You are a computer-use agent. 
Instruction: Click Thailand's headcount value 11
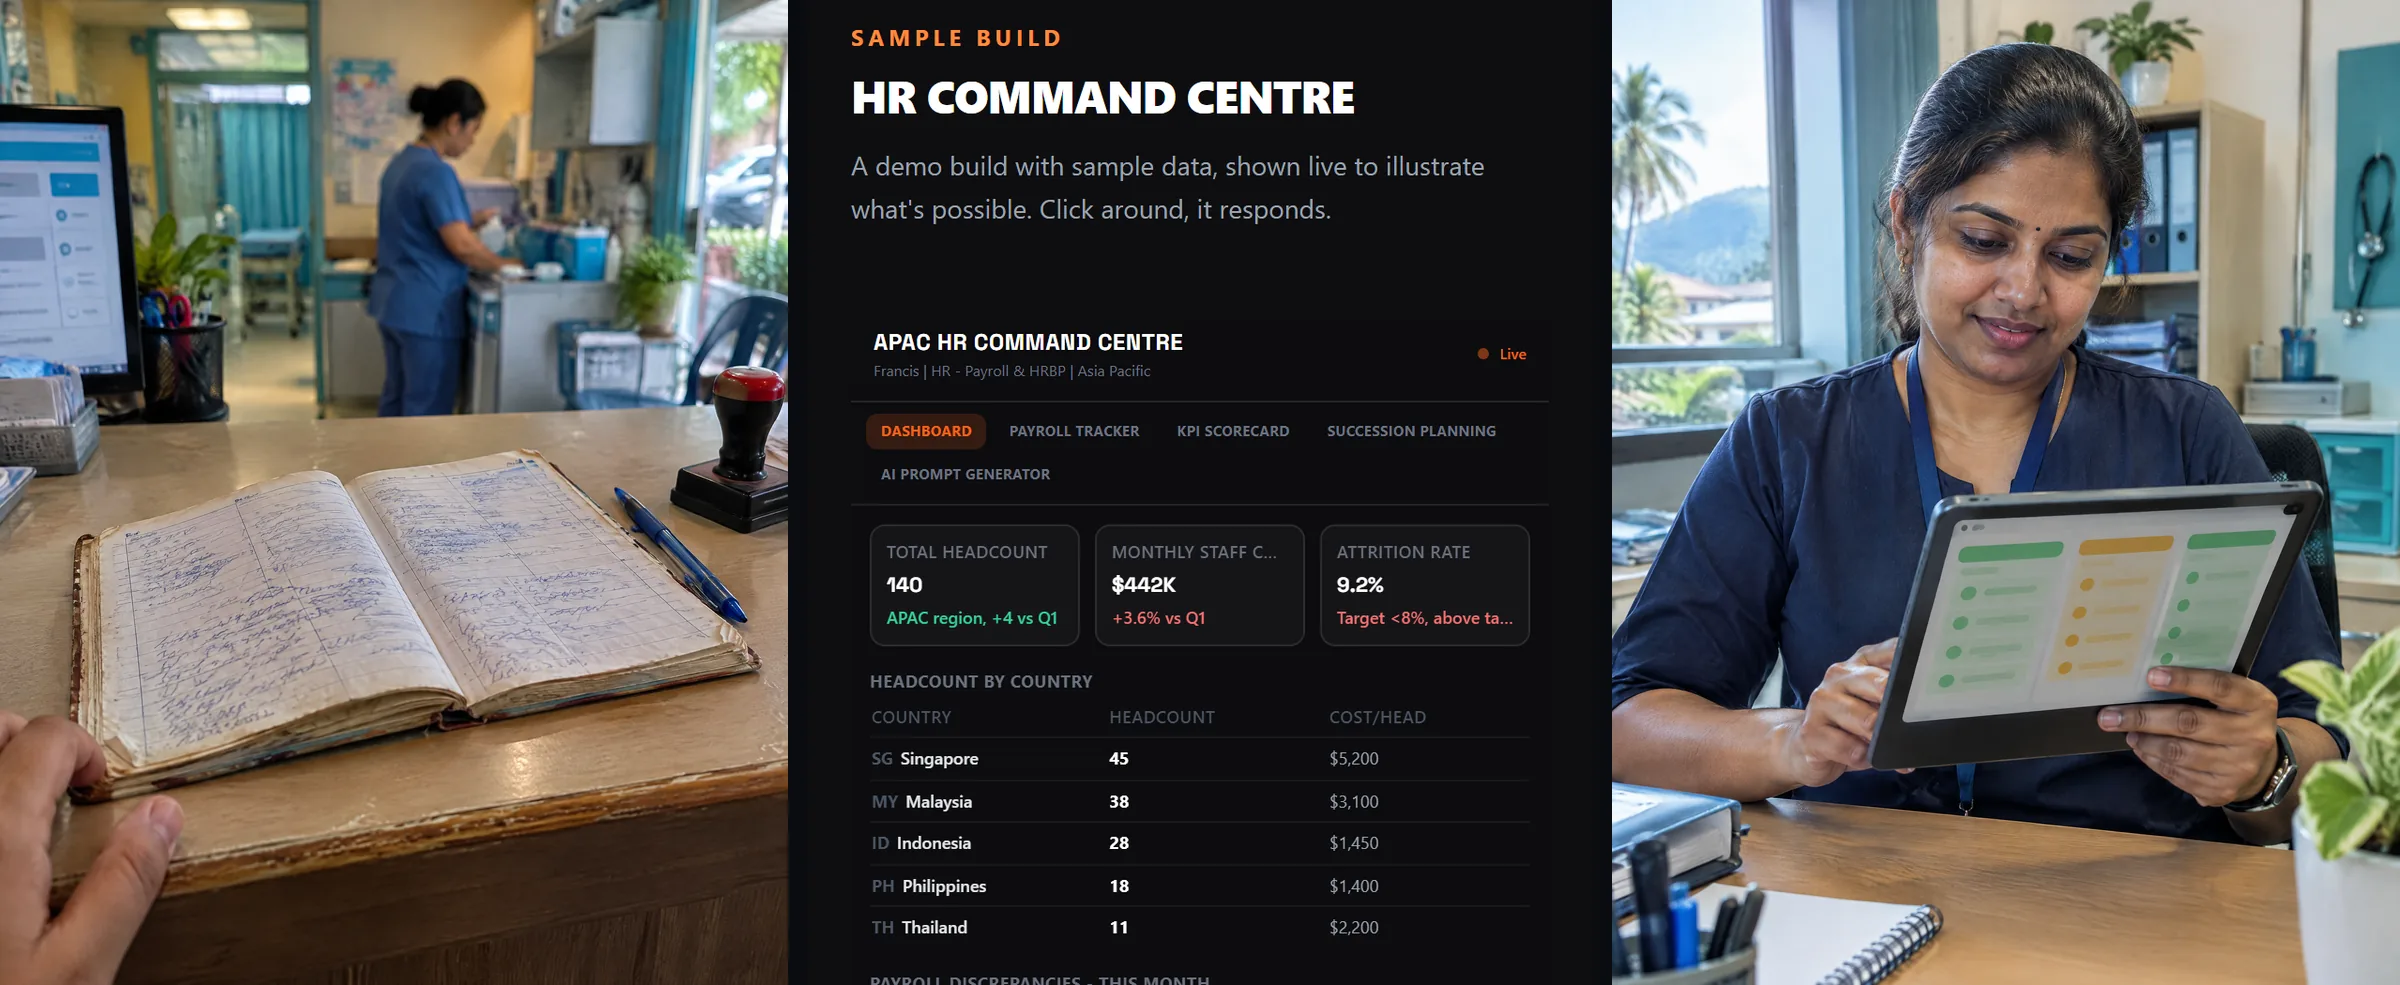[x=1119, y=928]
